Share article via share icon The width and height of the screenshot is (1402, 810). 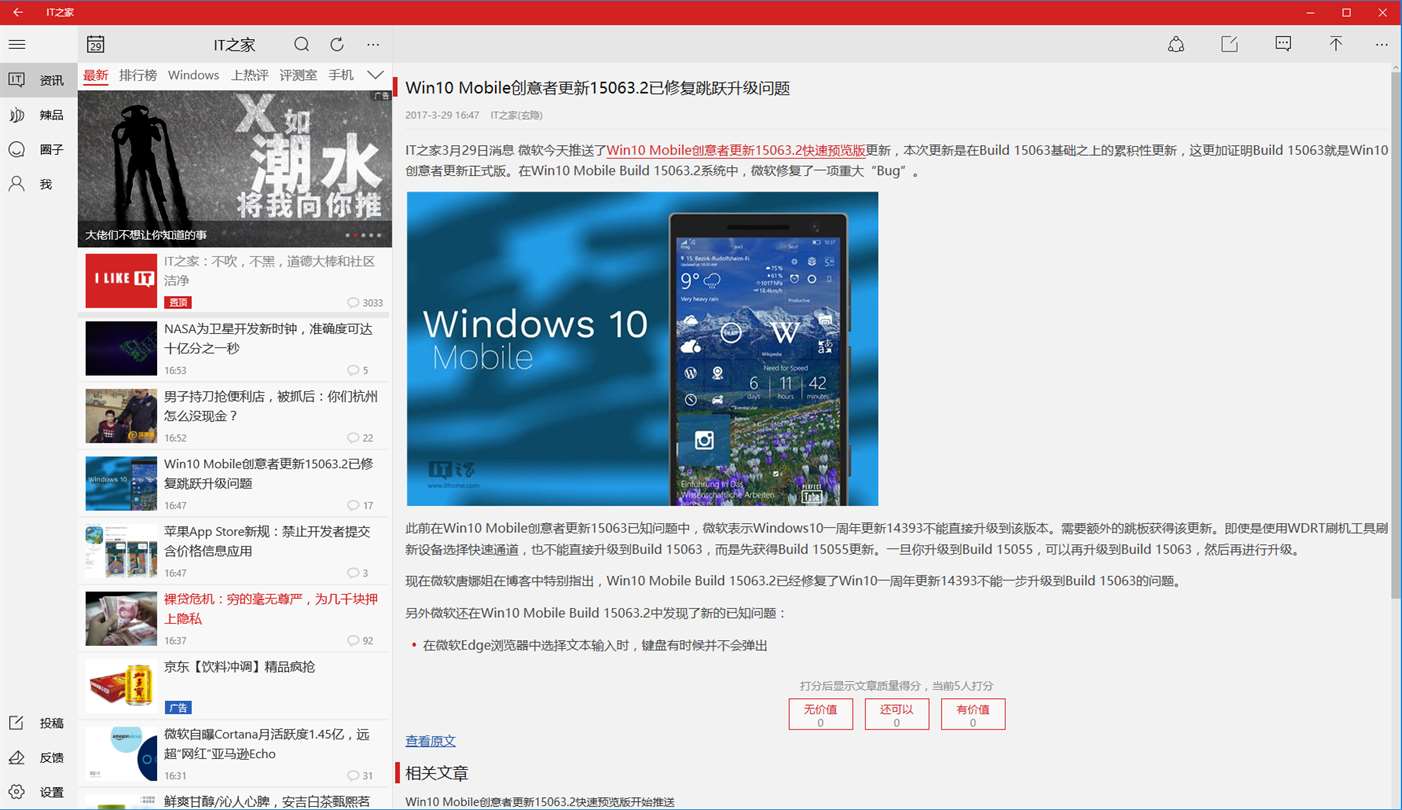tap(1176, 44)
